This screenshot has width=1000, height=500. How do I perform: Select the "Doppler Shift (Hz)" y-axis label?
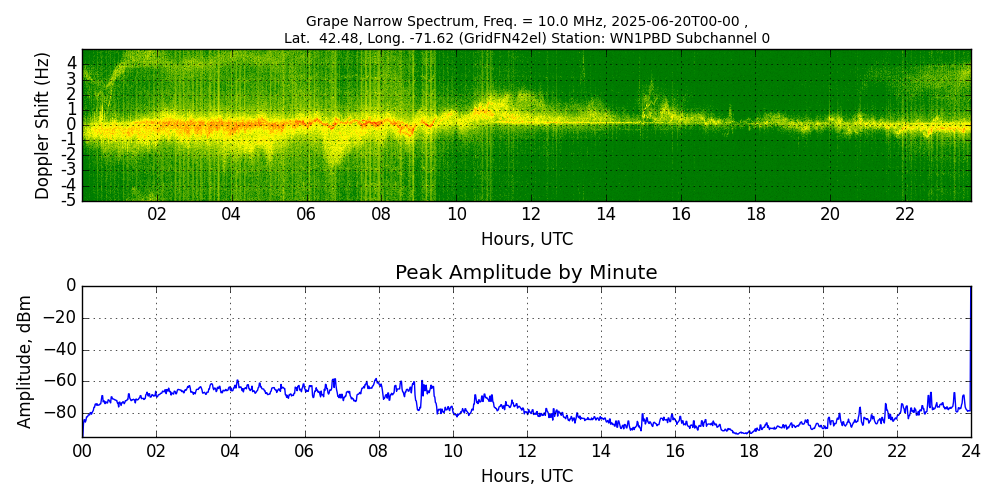click(x=43, y=126)
